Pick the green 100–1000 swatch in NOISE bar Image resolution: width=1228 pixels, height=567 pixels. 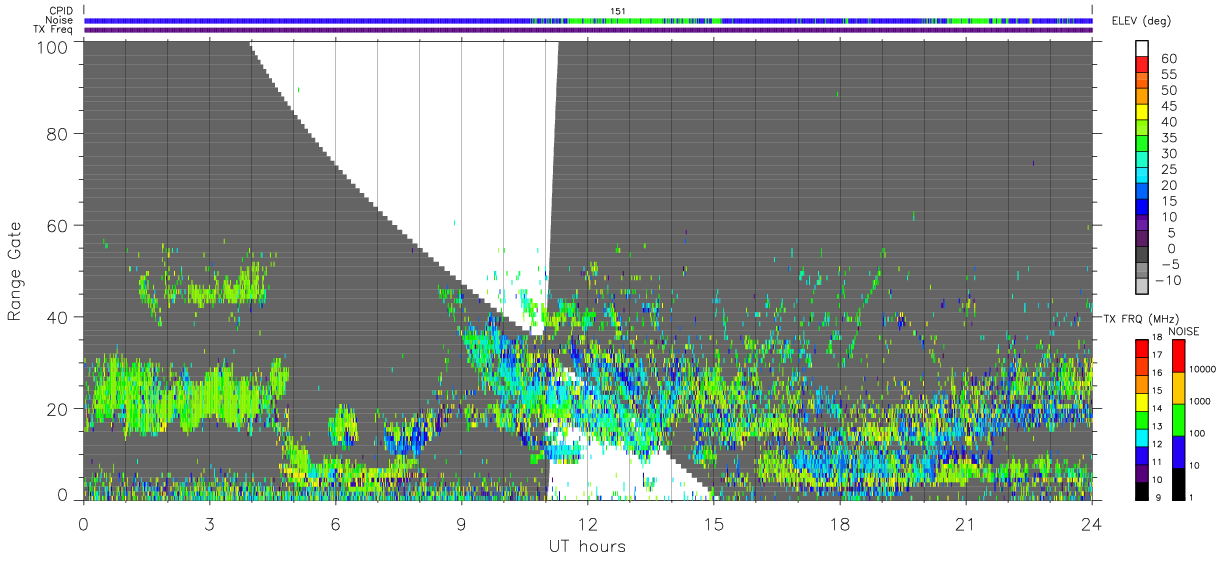[1177, 419]
